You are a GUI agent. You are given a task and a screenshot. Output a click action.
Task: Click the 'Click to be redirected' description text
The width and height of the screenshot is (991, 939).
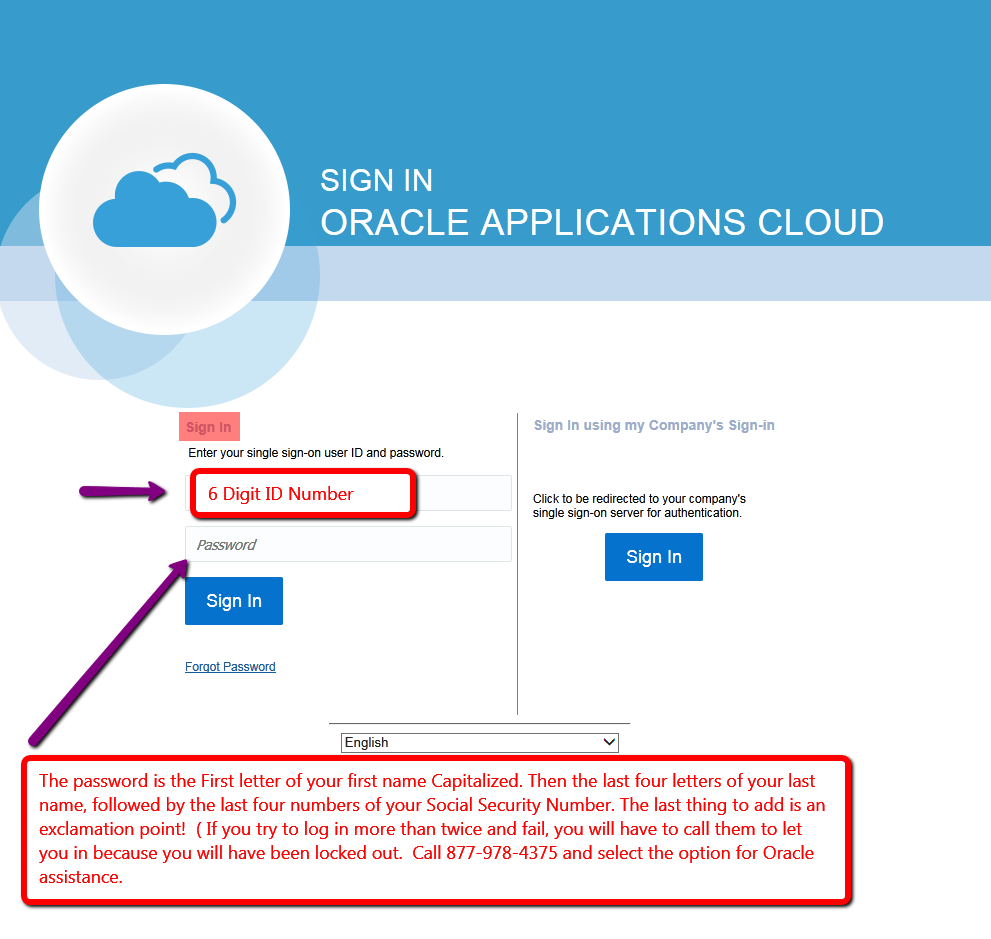click(639, 505)
